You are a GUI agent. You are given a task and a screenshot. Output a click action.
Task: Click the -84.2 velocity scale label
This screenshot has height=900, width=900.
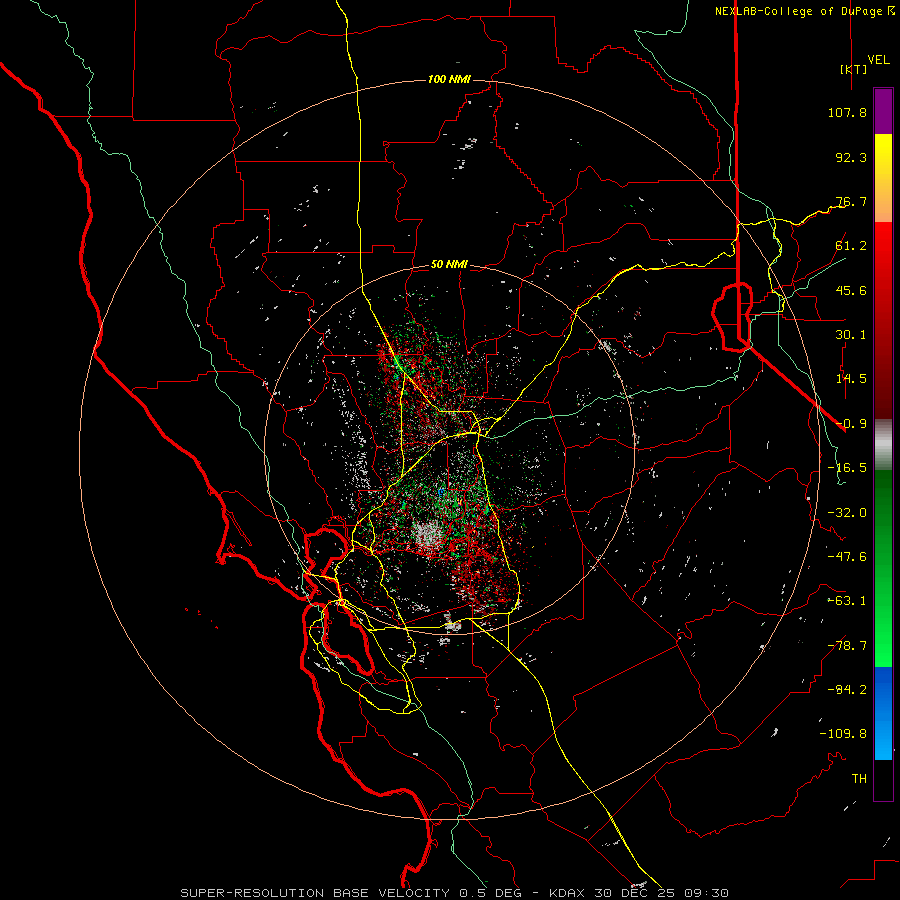847,690
